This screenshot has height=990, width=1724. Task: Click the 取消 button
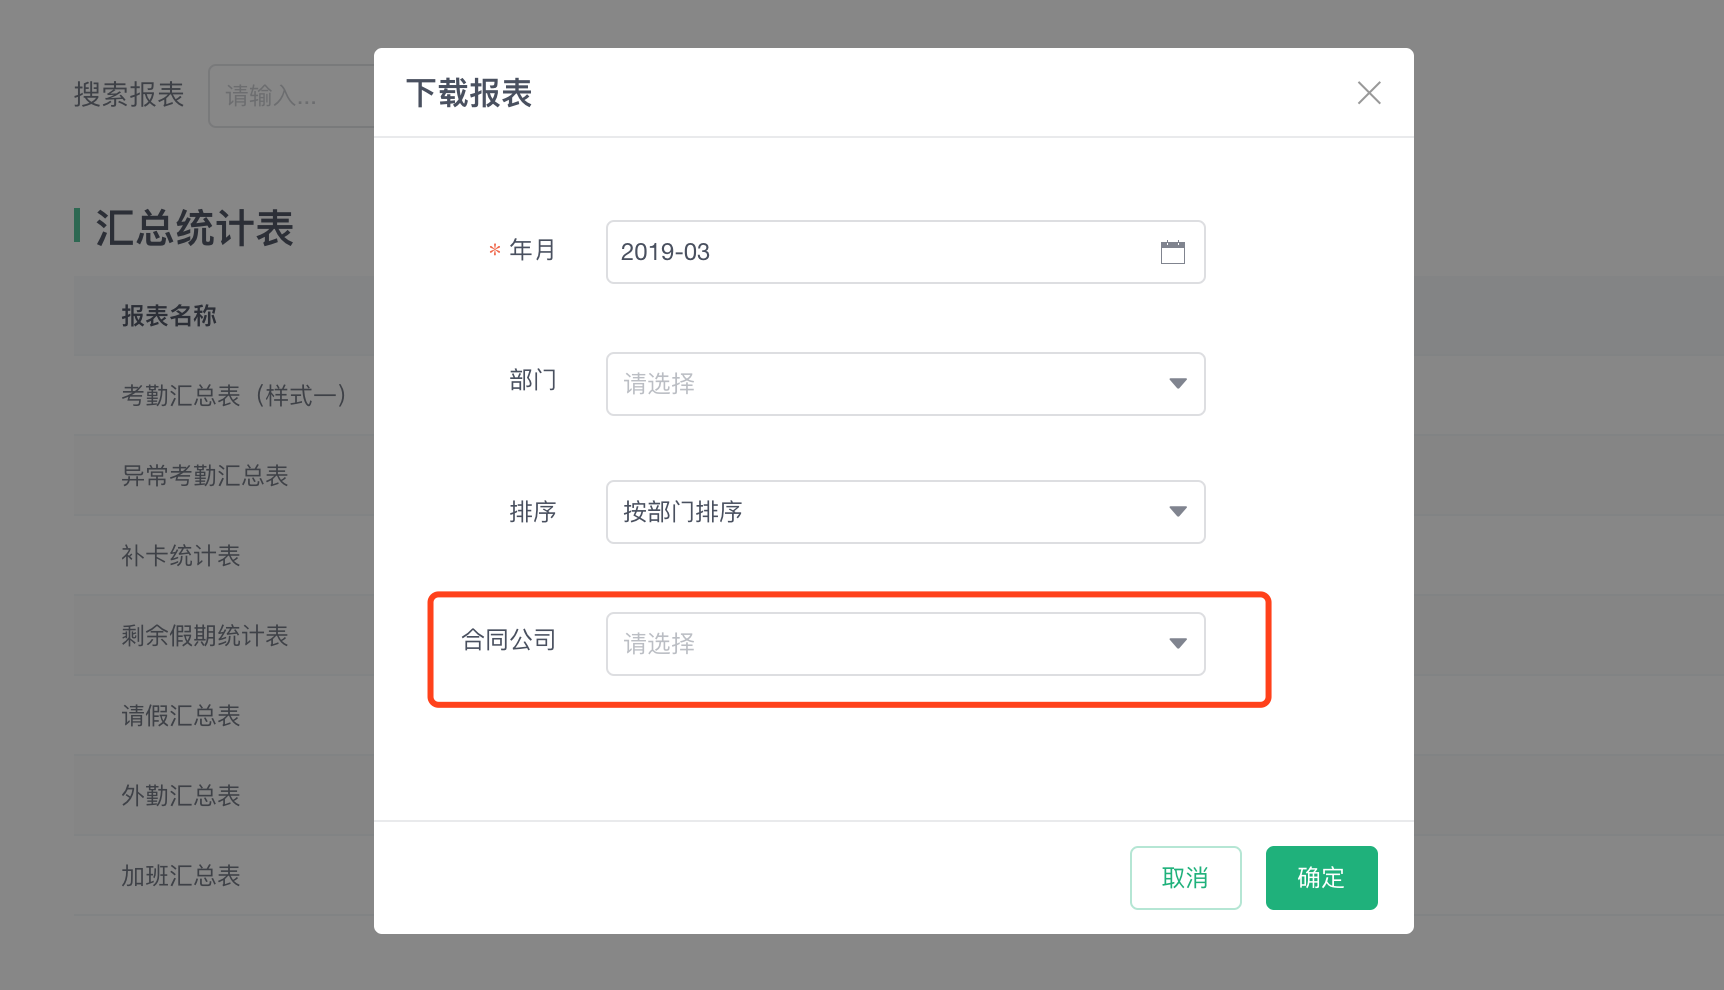tap(1185, 878)
